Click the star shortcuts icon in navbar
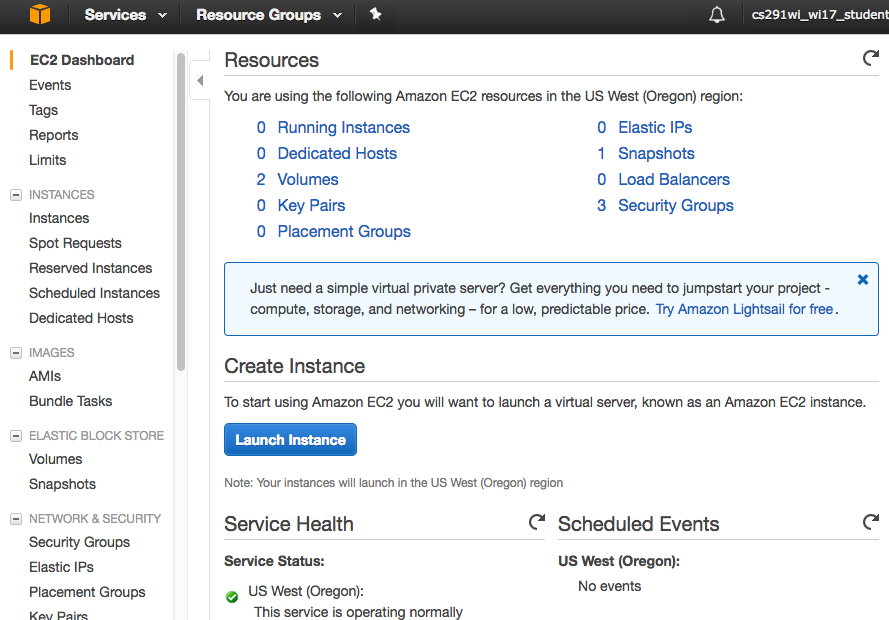The image size is (889, 620). pyautogui.click(x=376, y=16)
